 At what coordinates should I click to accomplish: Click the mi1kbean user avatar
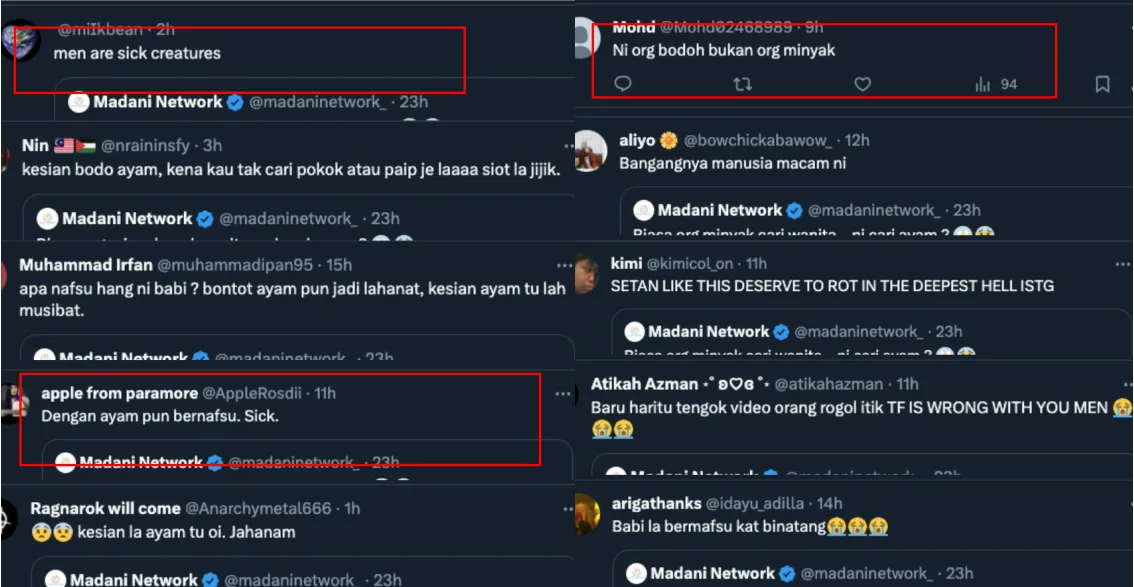tap(20, 42)
